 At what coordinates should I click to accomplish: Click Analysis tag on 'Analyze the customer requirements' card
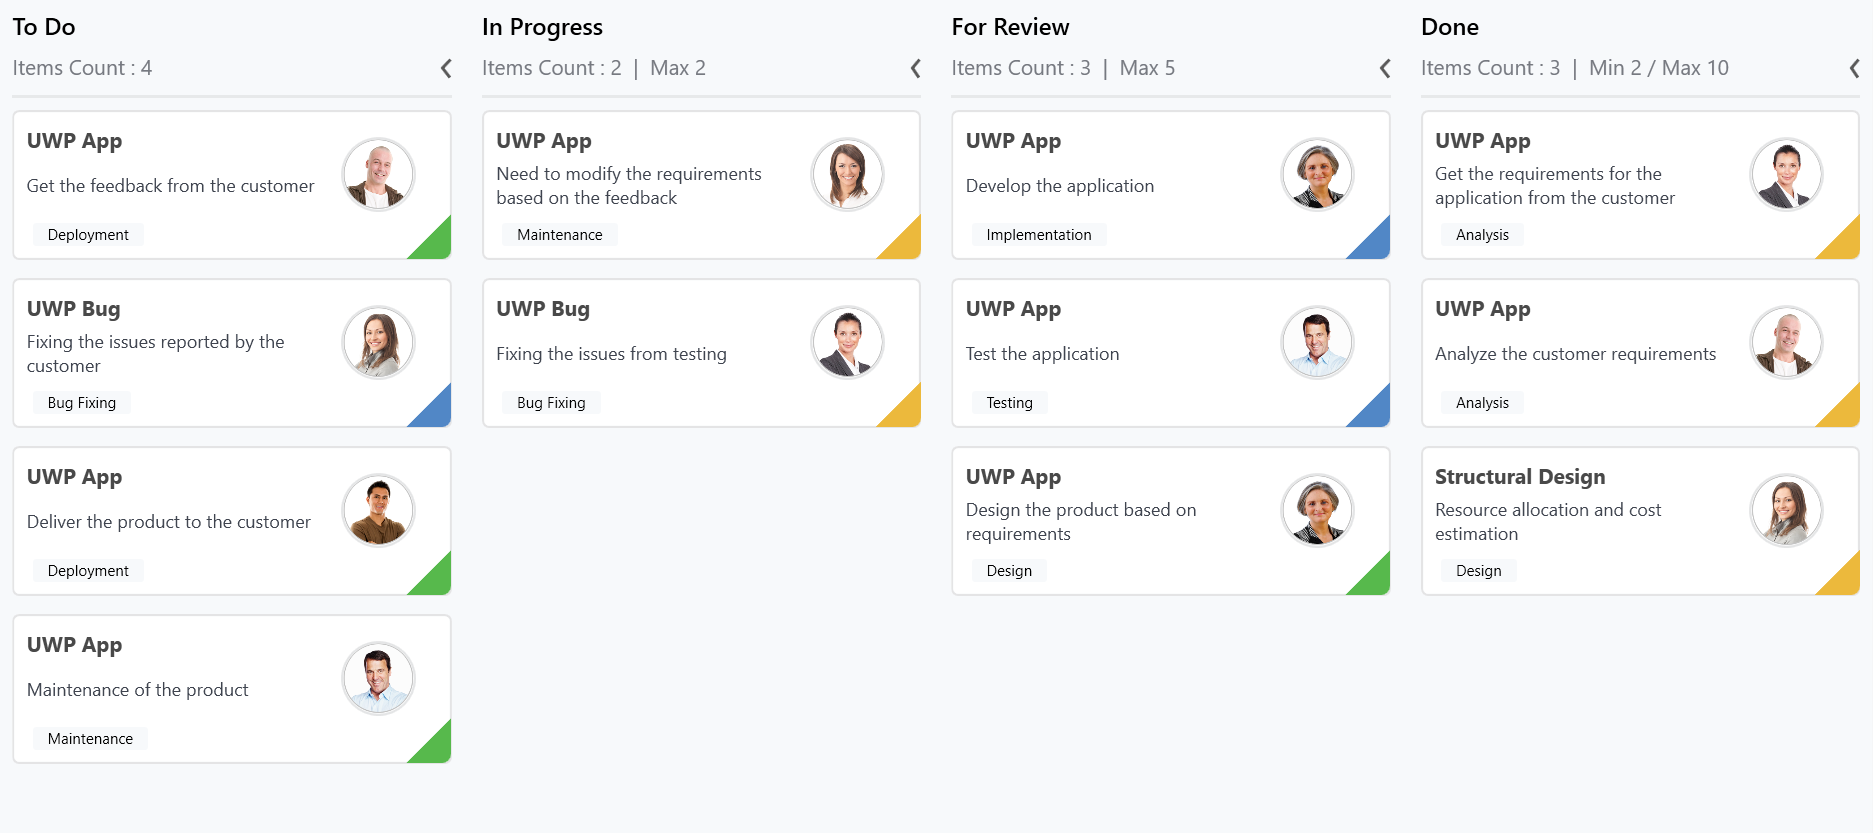(1482, 403)
